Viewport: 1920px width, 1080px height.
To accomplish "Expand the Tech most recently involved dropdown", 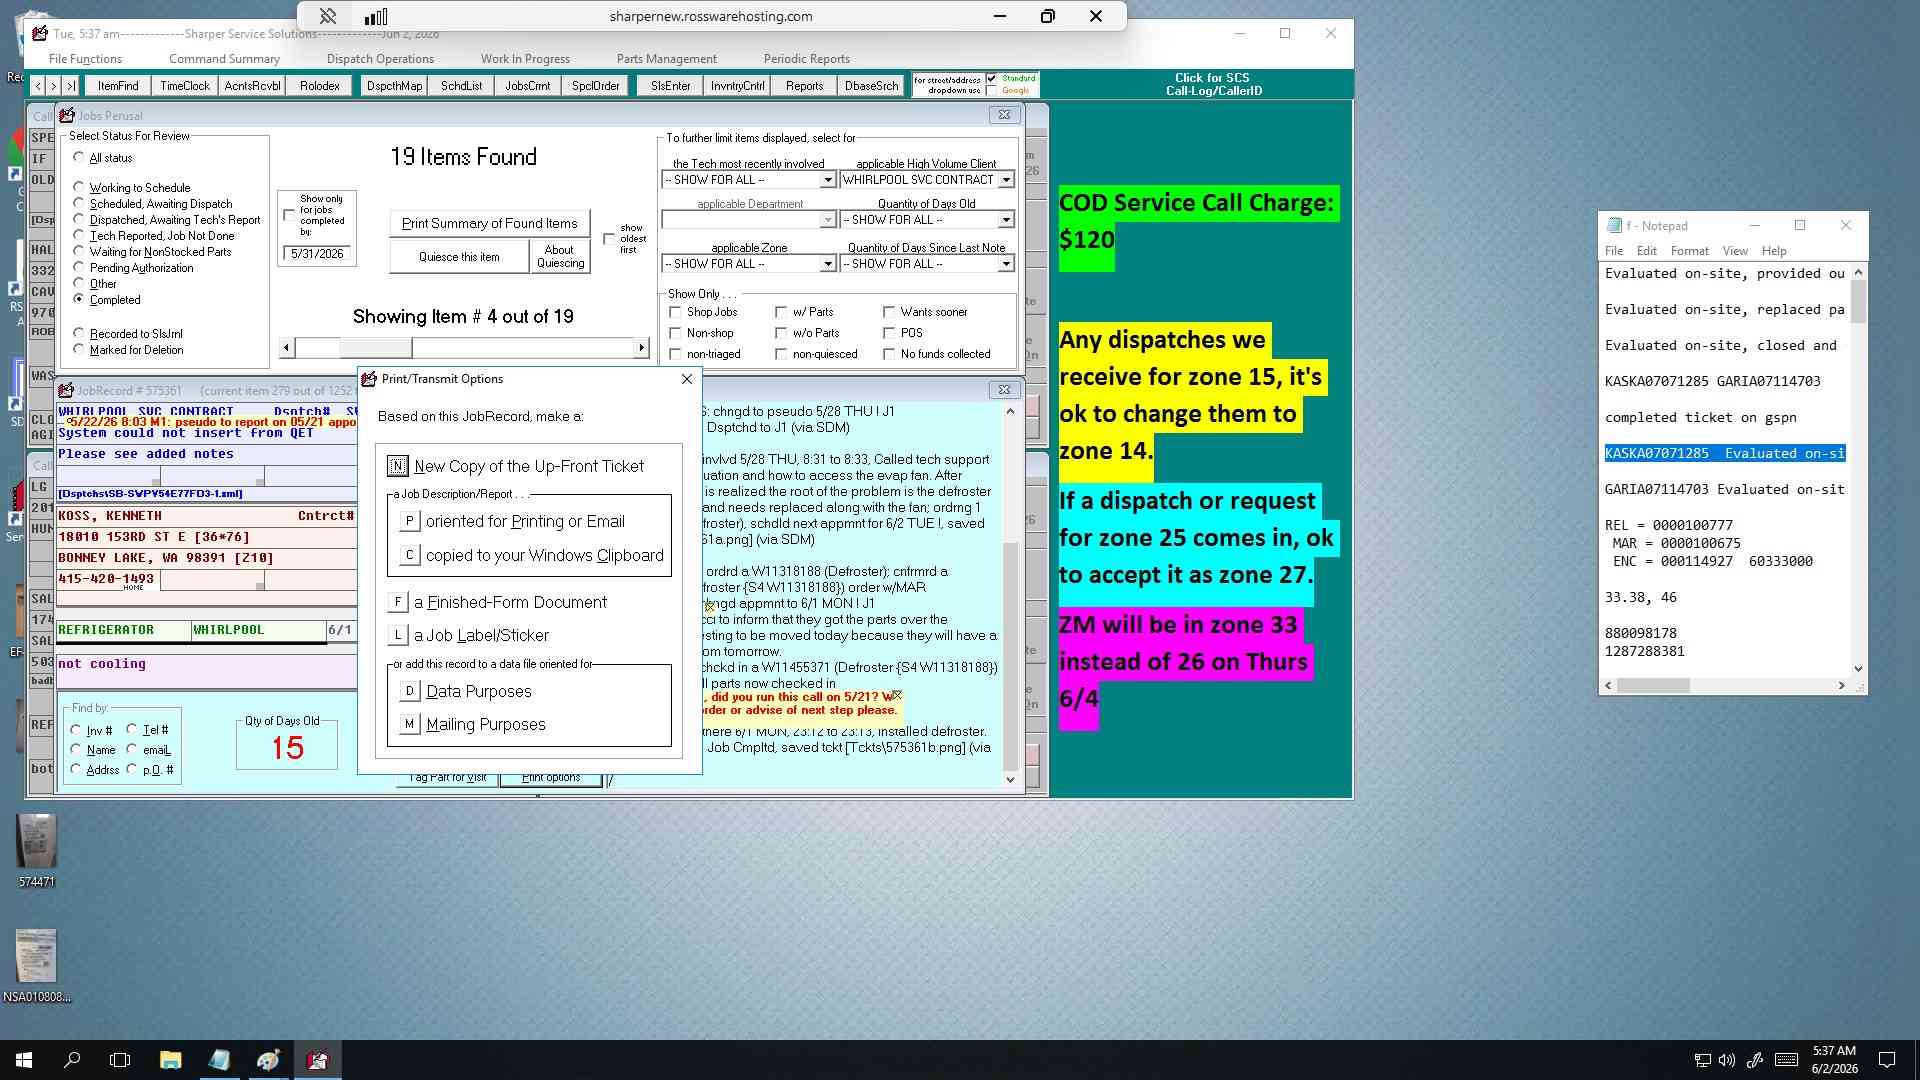I will [x=827, y=180].
